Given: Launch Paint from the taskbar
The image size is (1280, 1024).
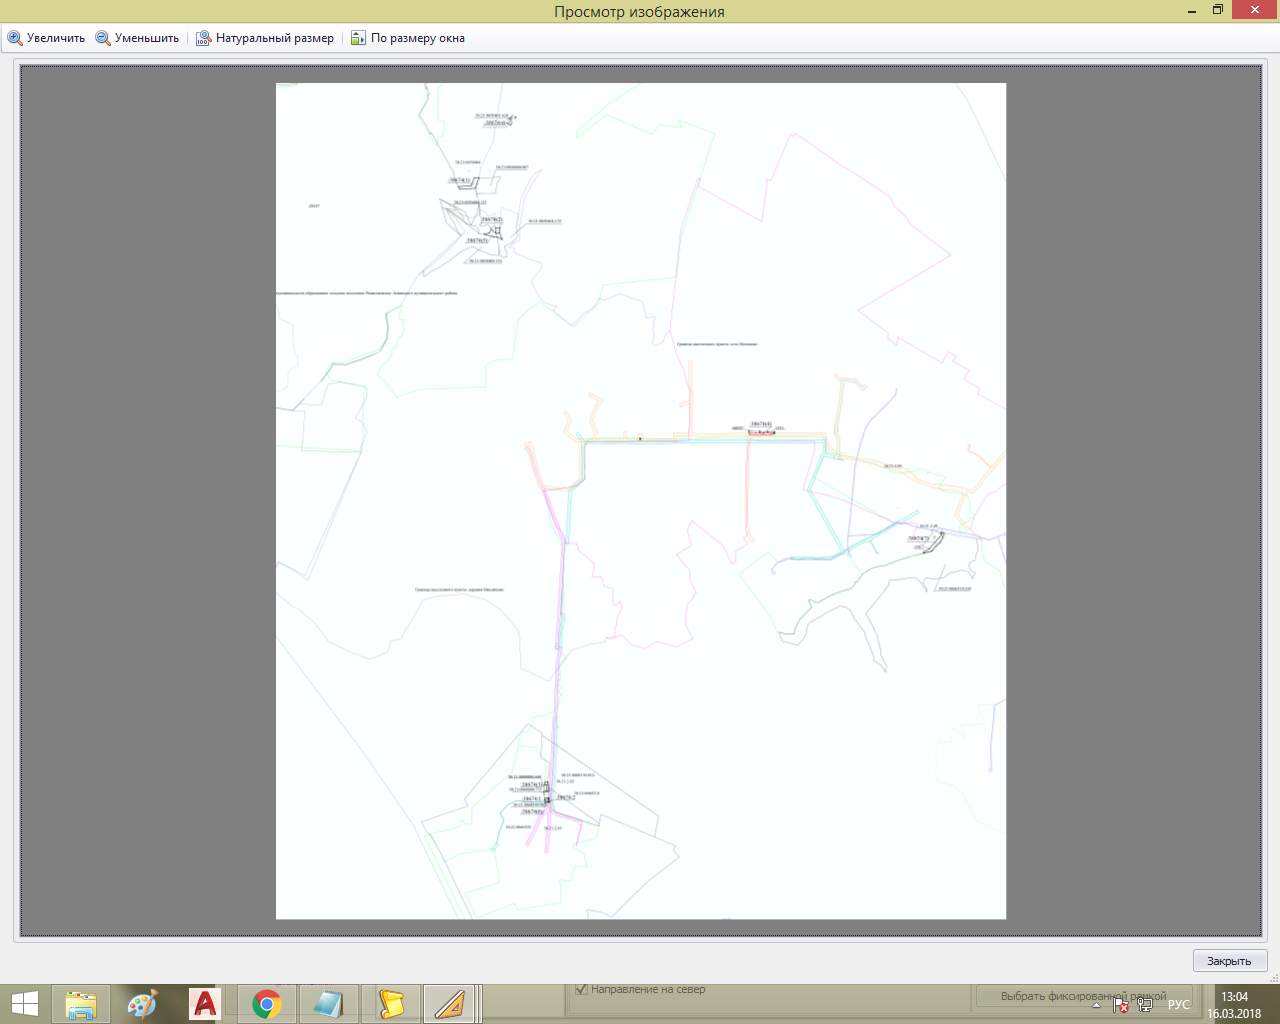Looking at the screenshot, I should pos(142,1004).
